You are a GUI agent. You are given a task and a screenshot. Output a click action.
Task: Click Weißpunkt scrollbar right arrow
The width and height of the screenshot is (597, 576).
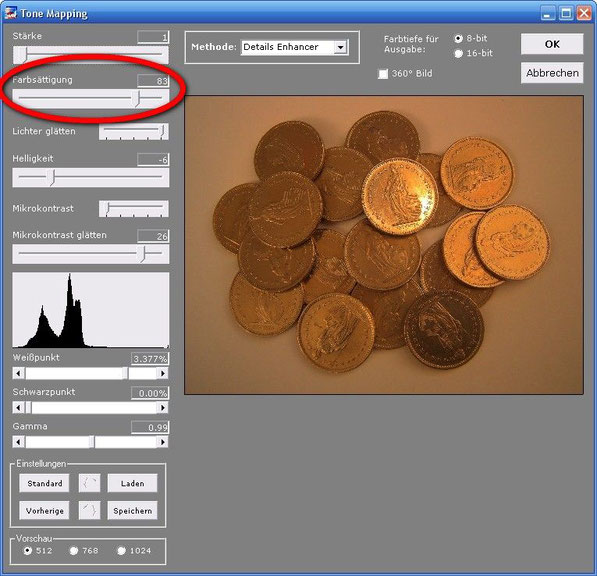(x=163, y=373)
